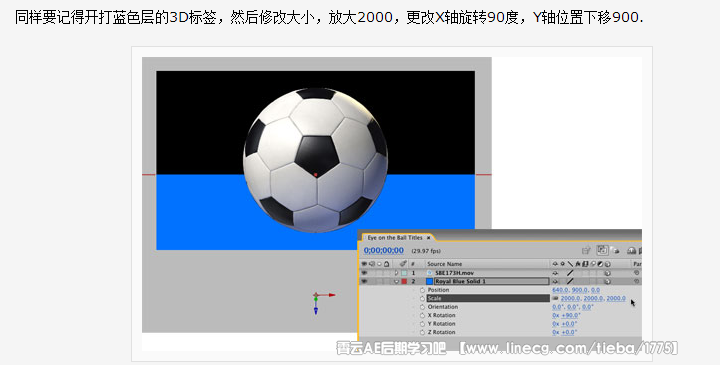Click the 0;00;00;00 current timecode
The height and width of the screenshot is (365, 720).
pos(383,251)
